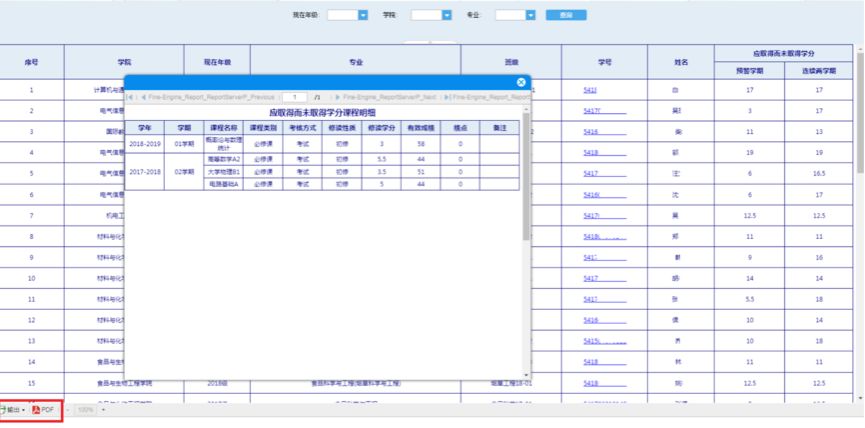
Task: Go to previous page in popup toolbar
Action: 208,97
